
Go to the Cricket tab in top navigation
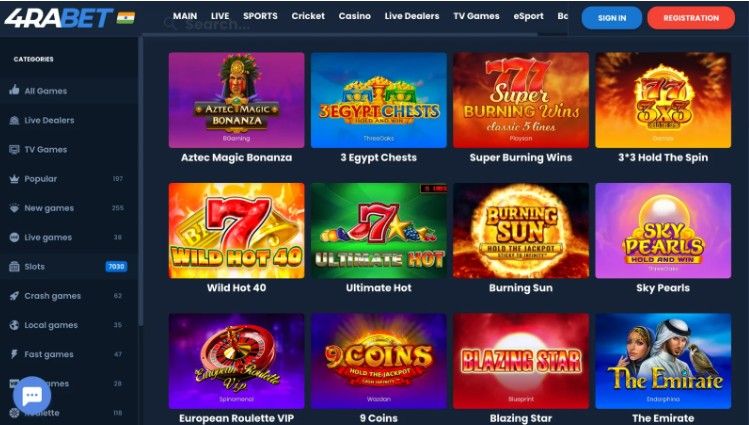308,16
